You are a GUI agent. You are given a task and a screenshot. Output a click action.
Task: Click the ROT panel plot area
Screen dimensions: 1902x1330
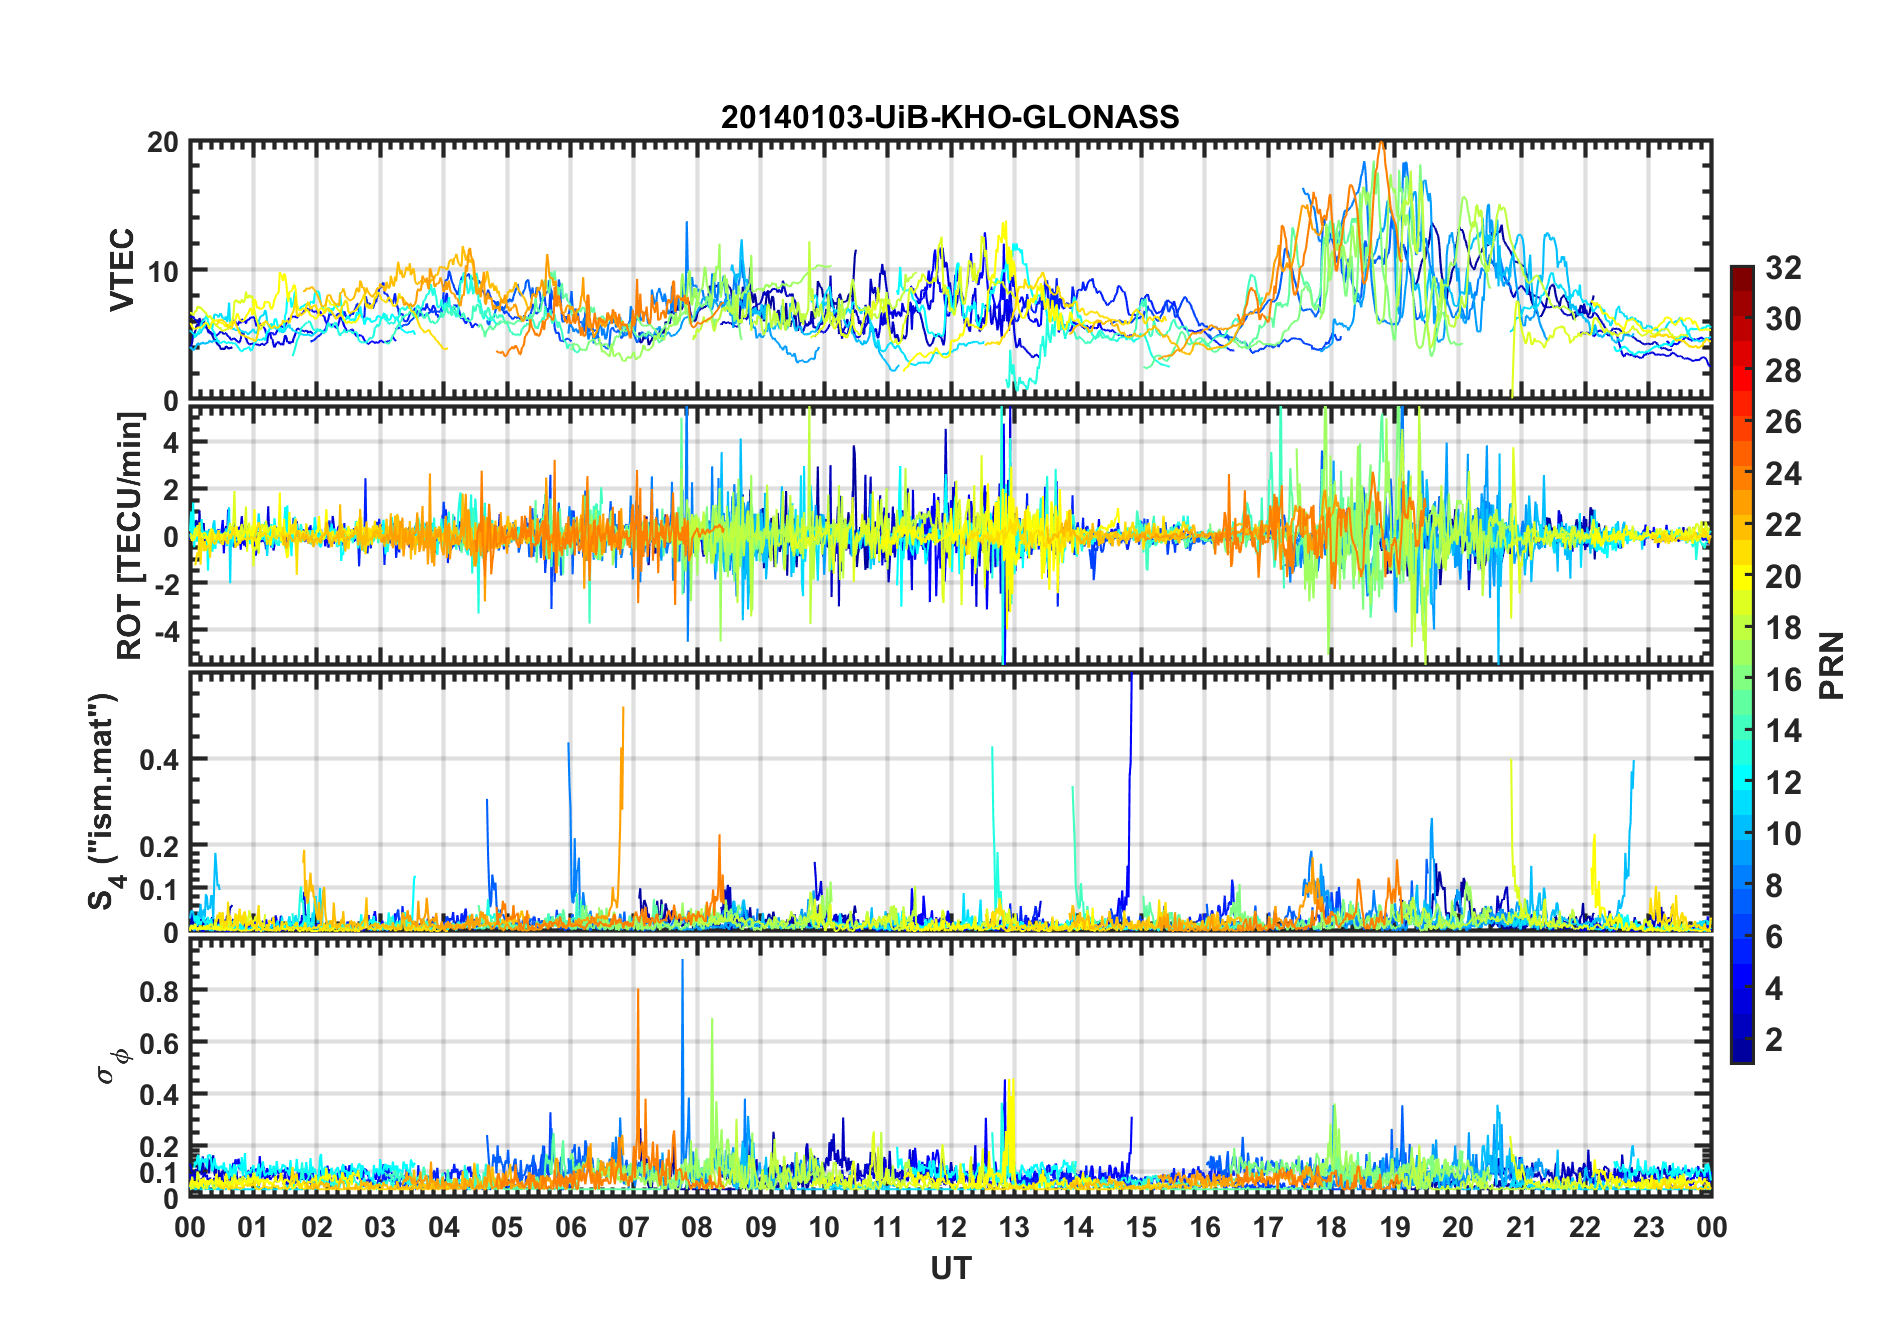pyautogui.click(x=951, y=535)
